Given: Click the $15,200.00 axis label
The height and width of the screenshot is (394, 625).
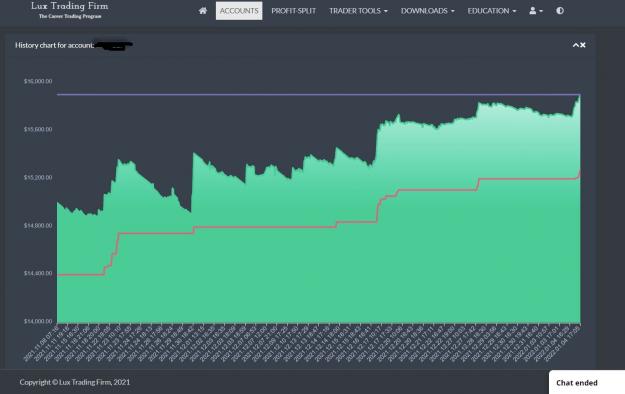Looking at the screenshot, I should pos(38,177).
